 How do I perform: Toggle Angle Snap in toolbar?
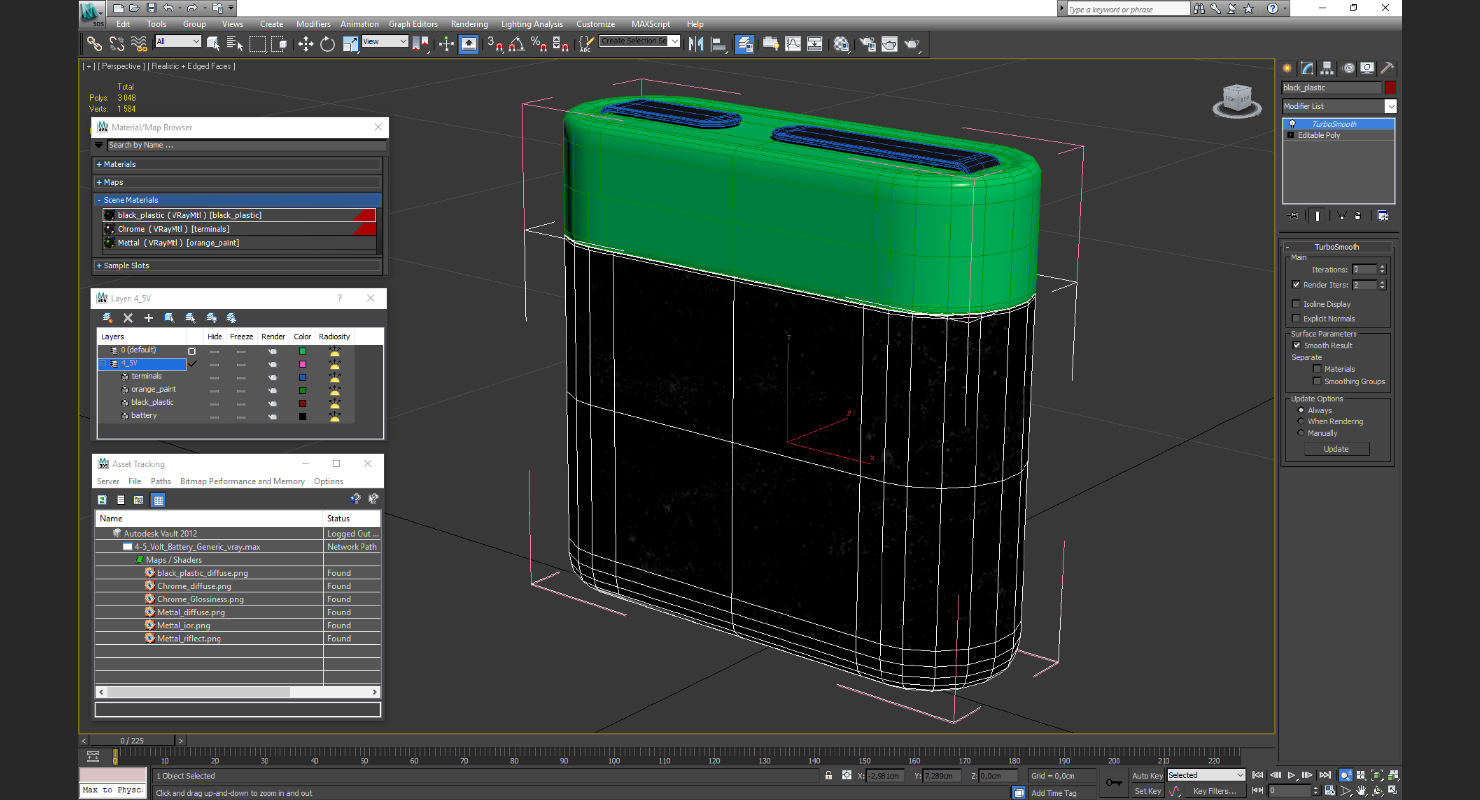pos(516,43)
